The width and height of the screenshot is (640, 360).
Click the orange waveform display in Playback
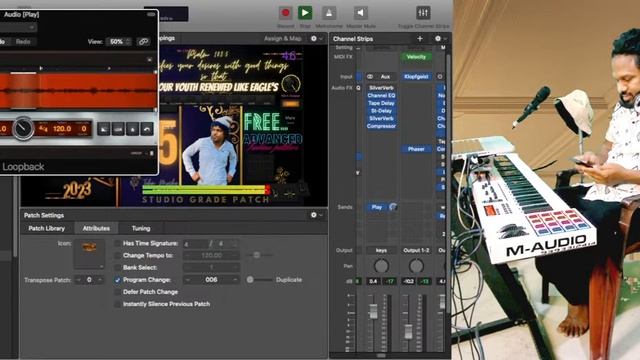[x=78, y=91]
